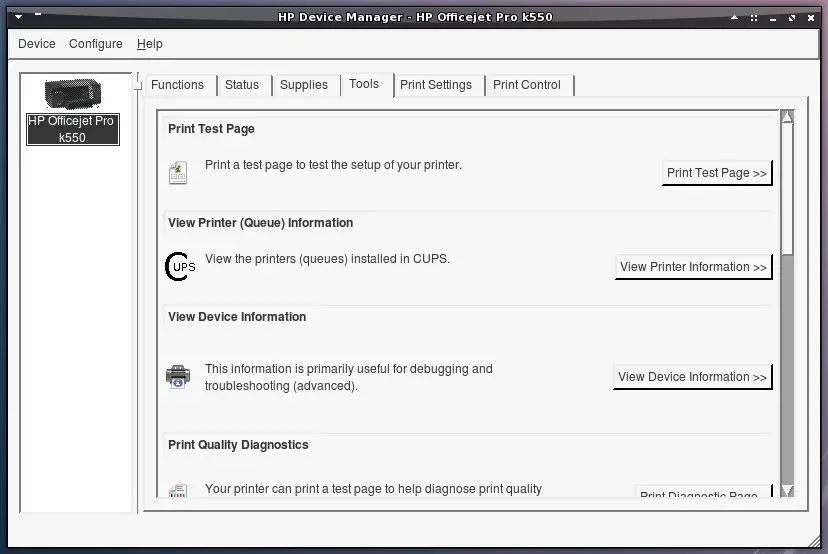Switch to the Supplies tab
The width and height of the screenshot is (828, 554).
(304, 85)
